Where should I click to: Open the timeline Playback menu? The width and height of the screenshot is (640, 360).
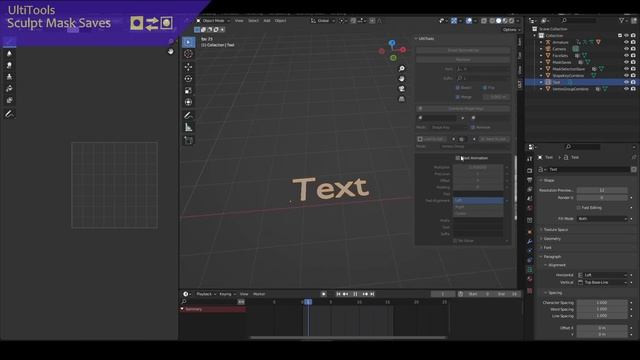206,294
